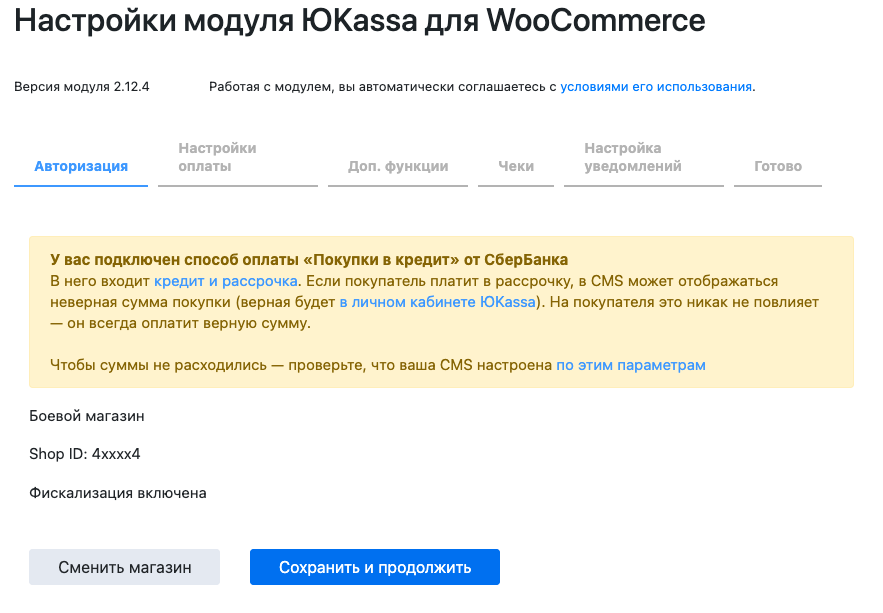Click Сохранить и продолжить button

375,567
